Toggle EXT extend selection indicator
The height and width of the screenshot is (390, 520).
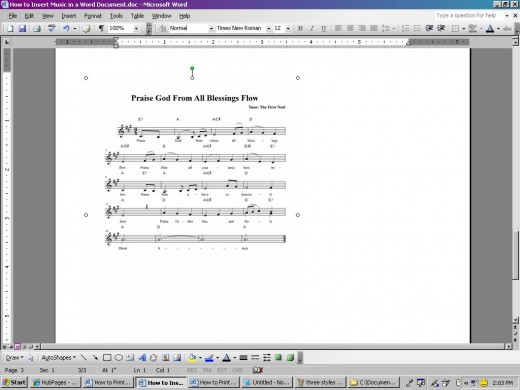(x=222, y=370)
